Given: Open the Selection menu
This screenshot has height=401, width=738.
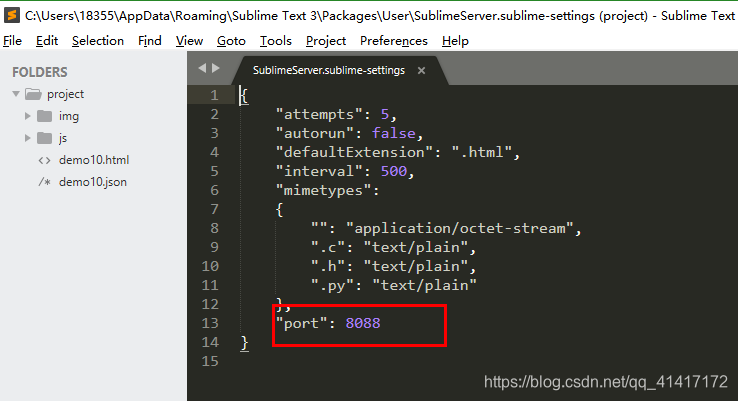Looking at the screenshot, I should (x=97, y=41).
